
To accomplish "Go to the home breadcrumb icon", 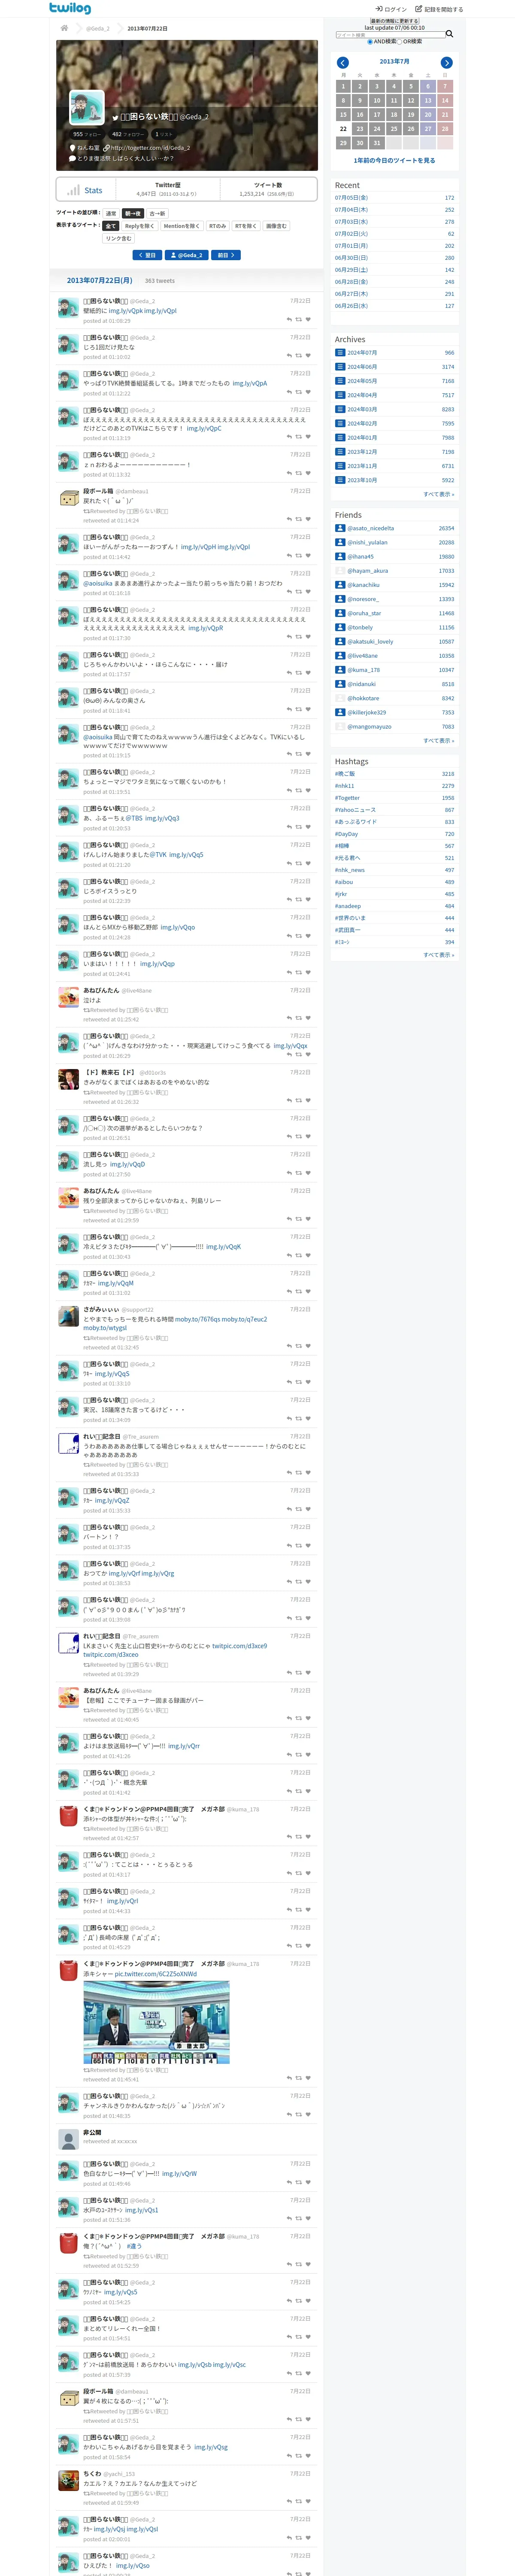I will (64, 28).
